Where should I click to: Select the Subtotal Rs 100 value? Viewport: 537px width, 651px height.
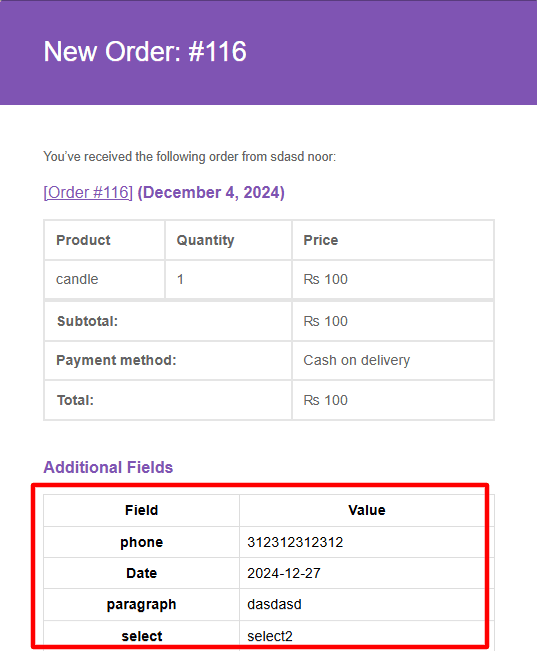326,321
